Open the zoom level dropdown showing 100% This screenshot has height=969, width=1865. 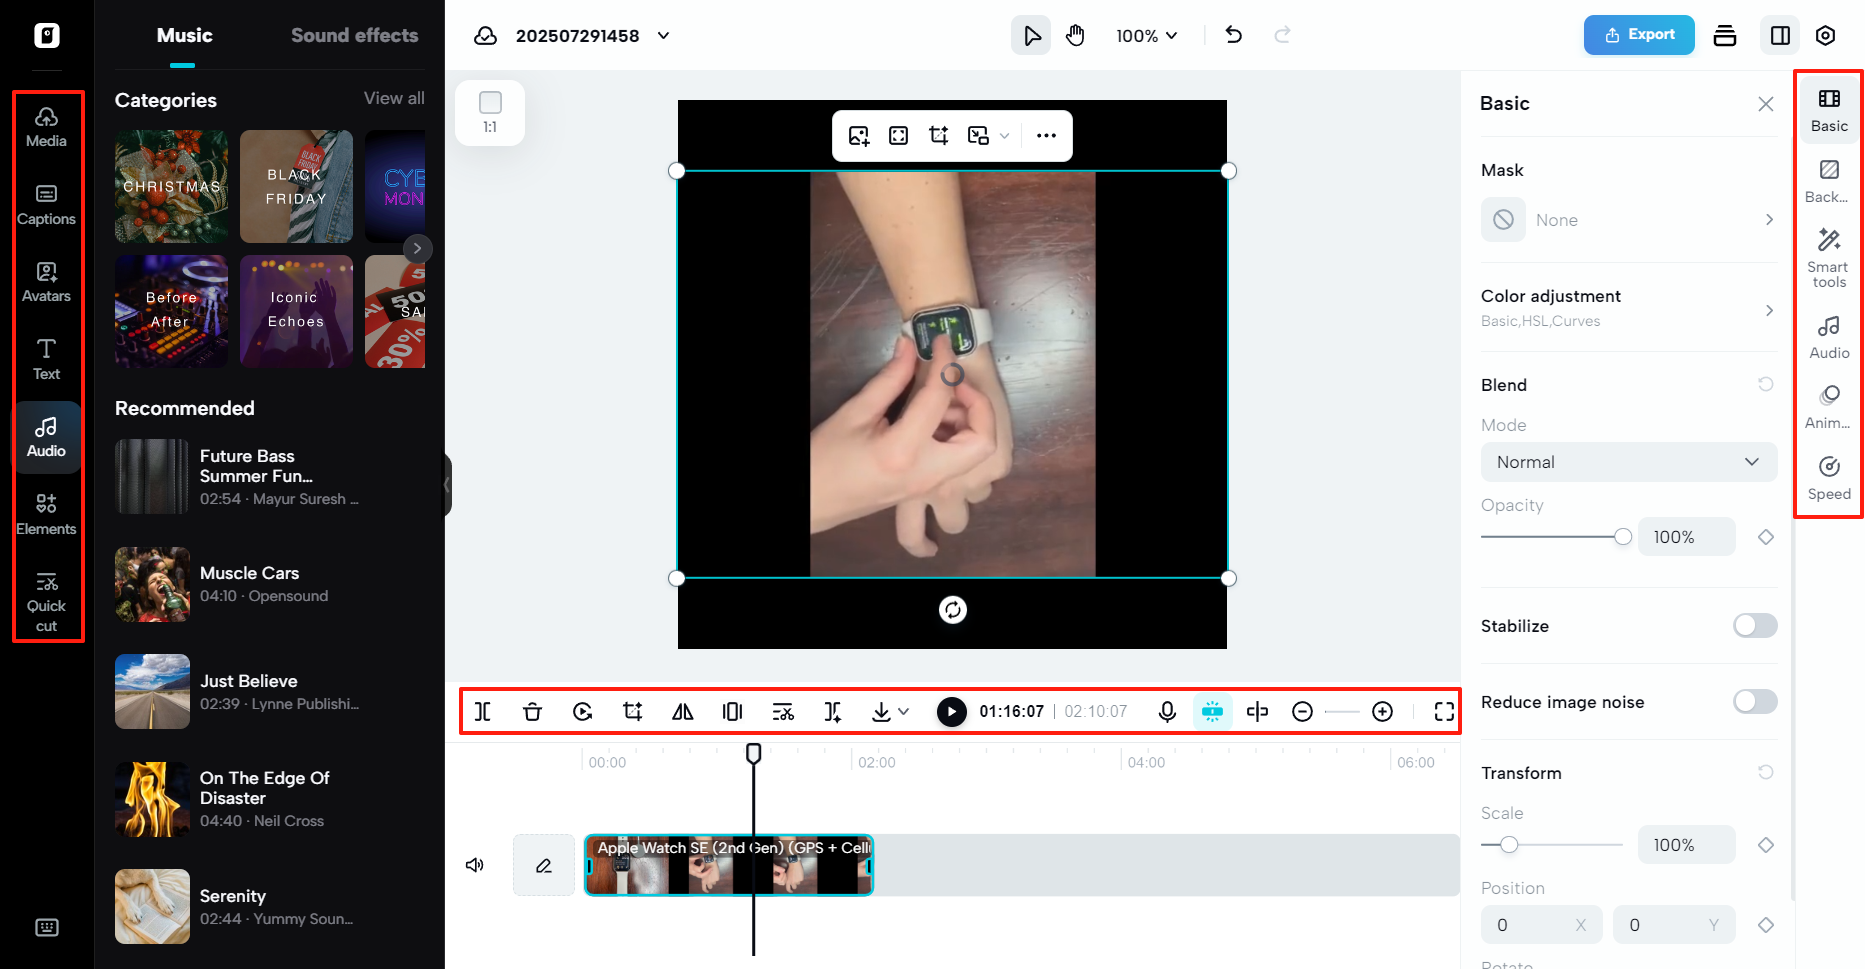coord(1146,35)
